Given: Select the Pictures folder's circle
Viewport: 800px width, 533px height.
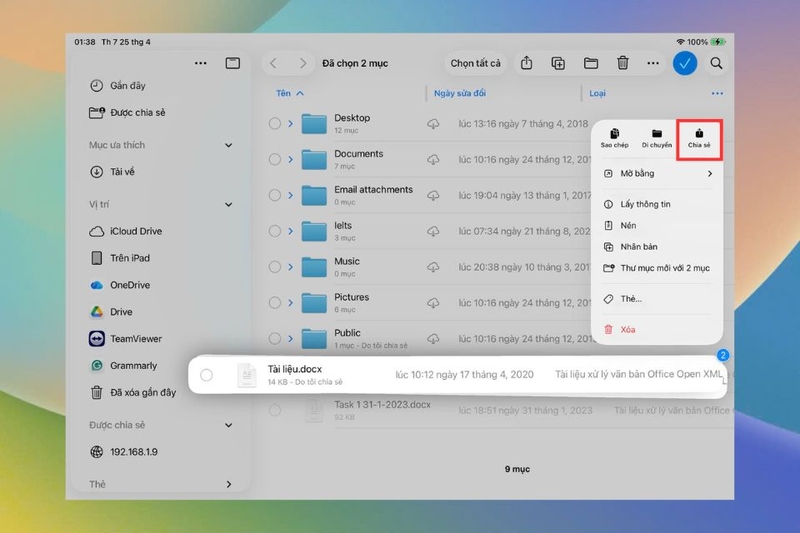Looking at the screenshot, I should [274, 303].
